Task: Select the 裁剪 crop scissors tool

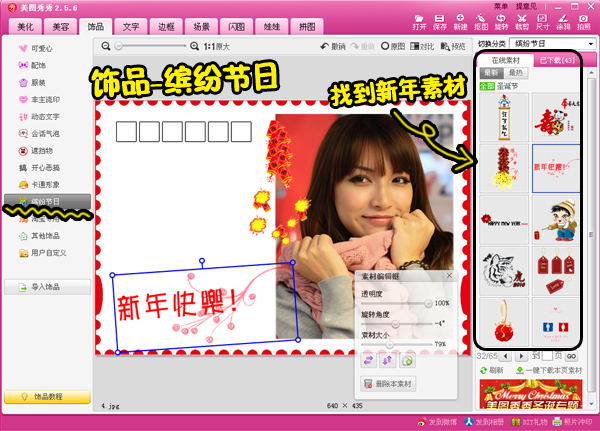Action: point(522,22)
